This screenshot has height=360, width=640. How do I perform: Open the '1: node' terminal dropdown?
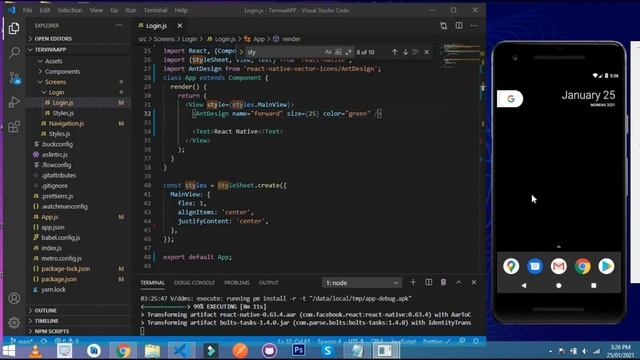point(362,283)
